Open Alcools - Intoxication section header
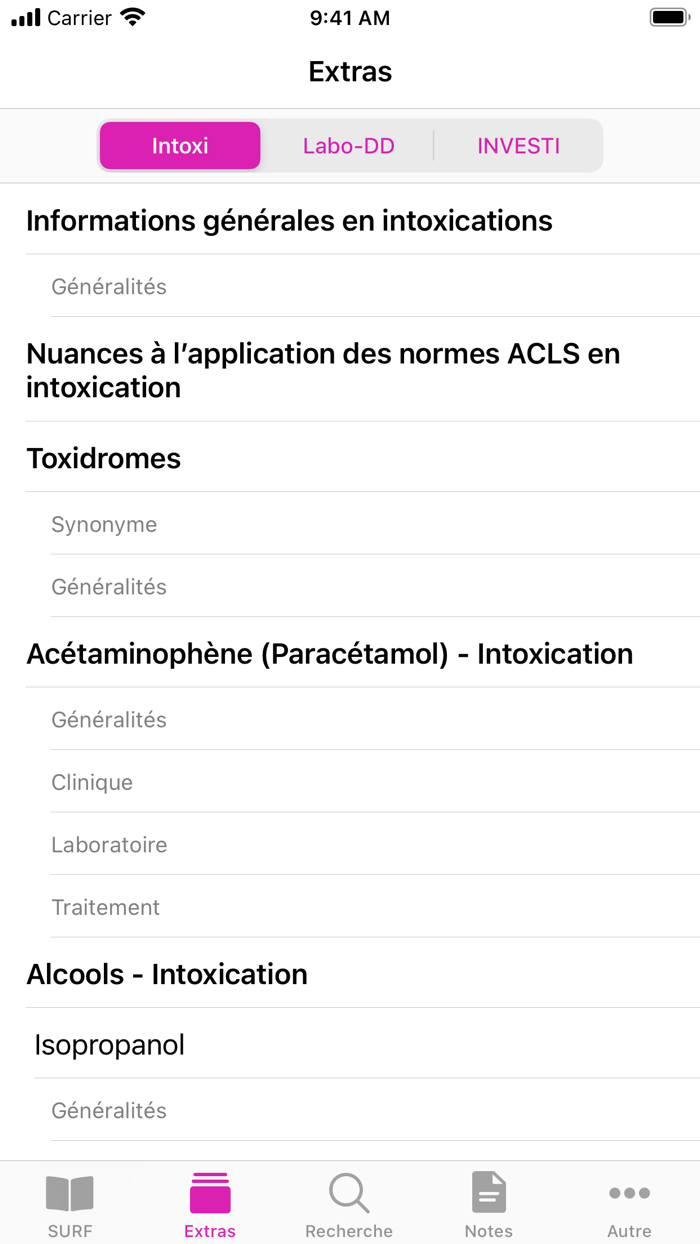This screenshot has width=700, height=1244. click(x=167, y=975)
